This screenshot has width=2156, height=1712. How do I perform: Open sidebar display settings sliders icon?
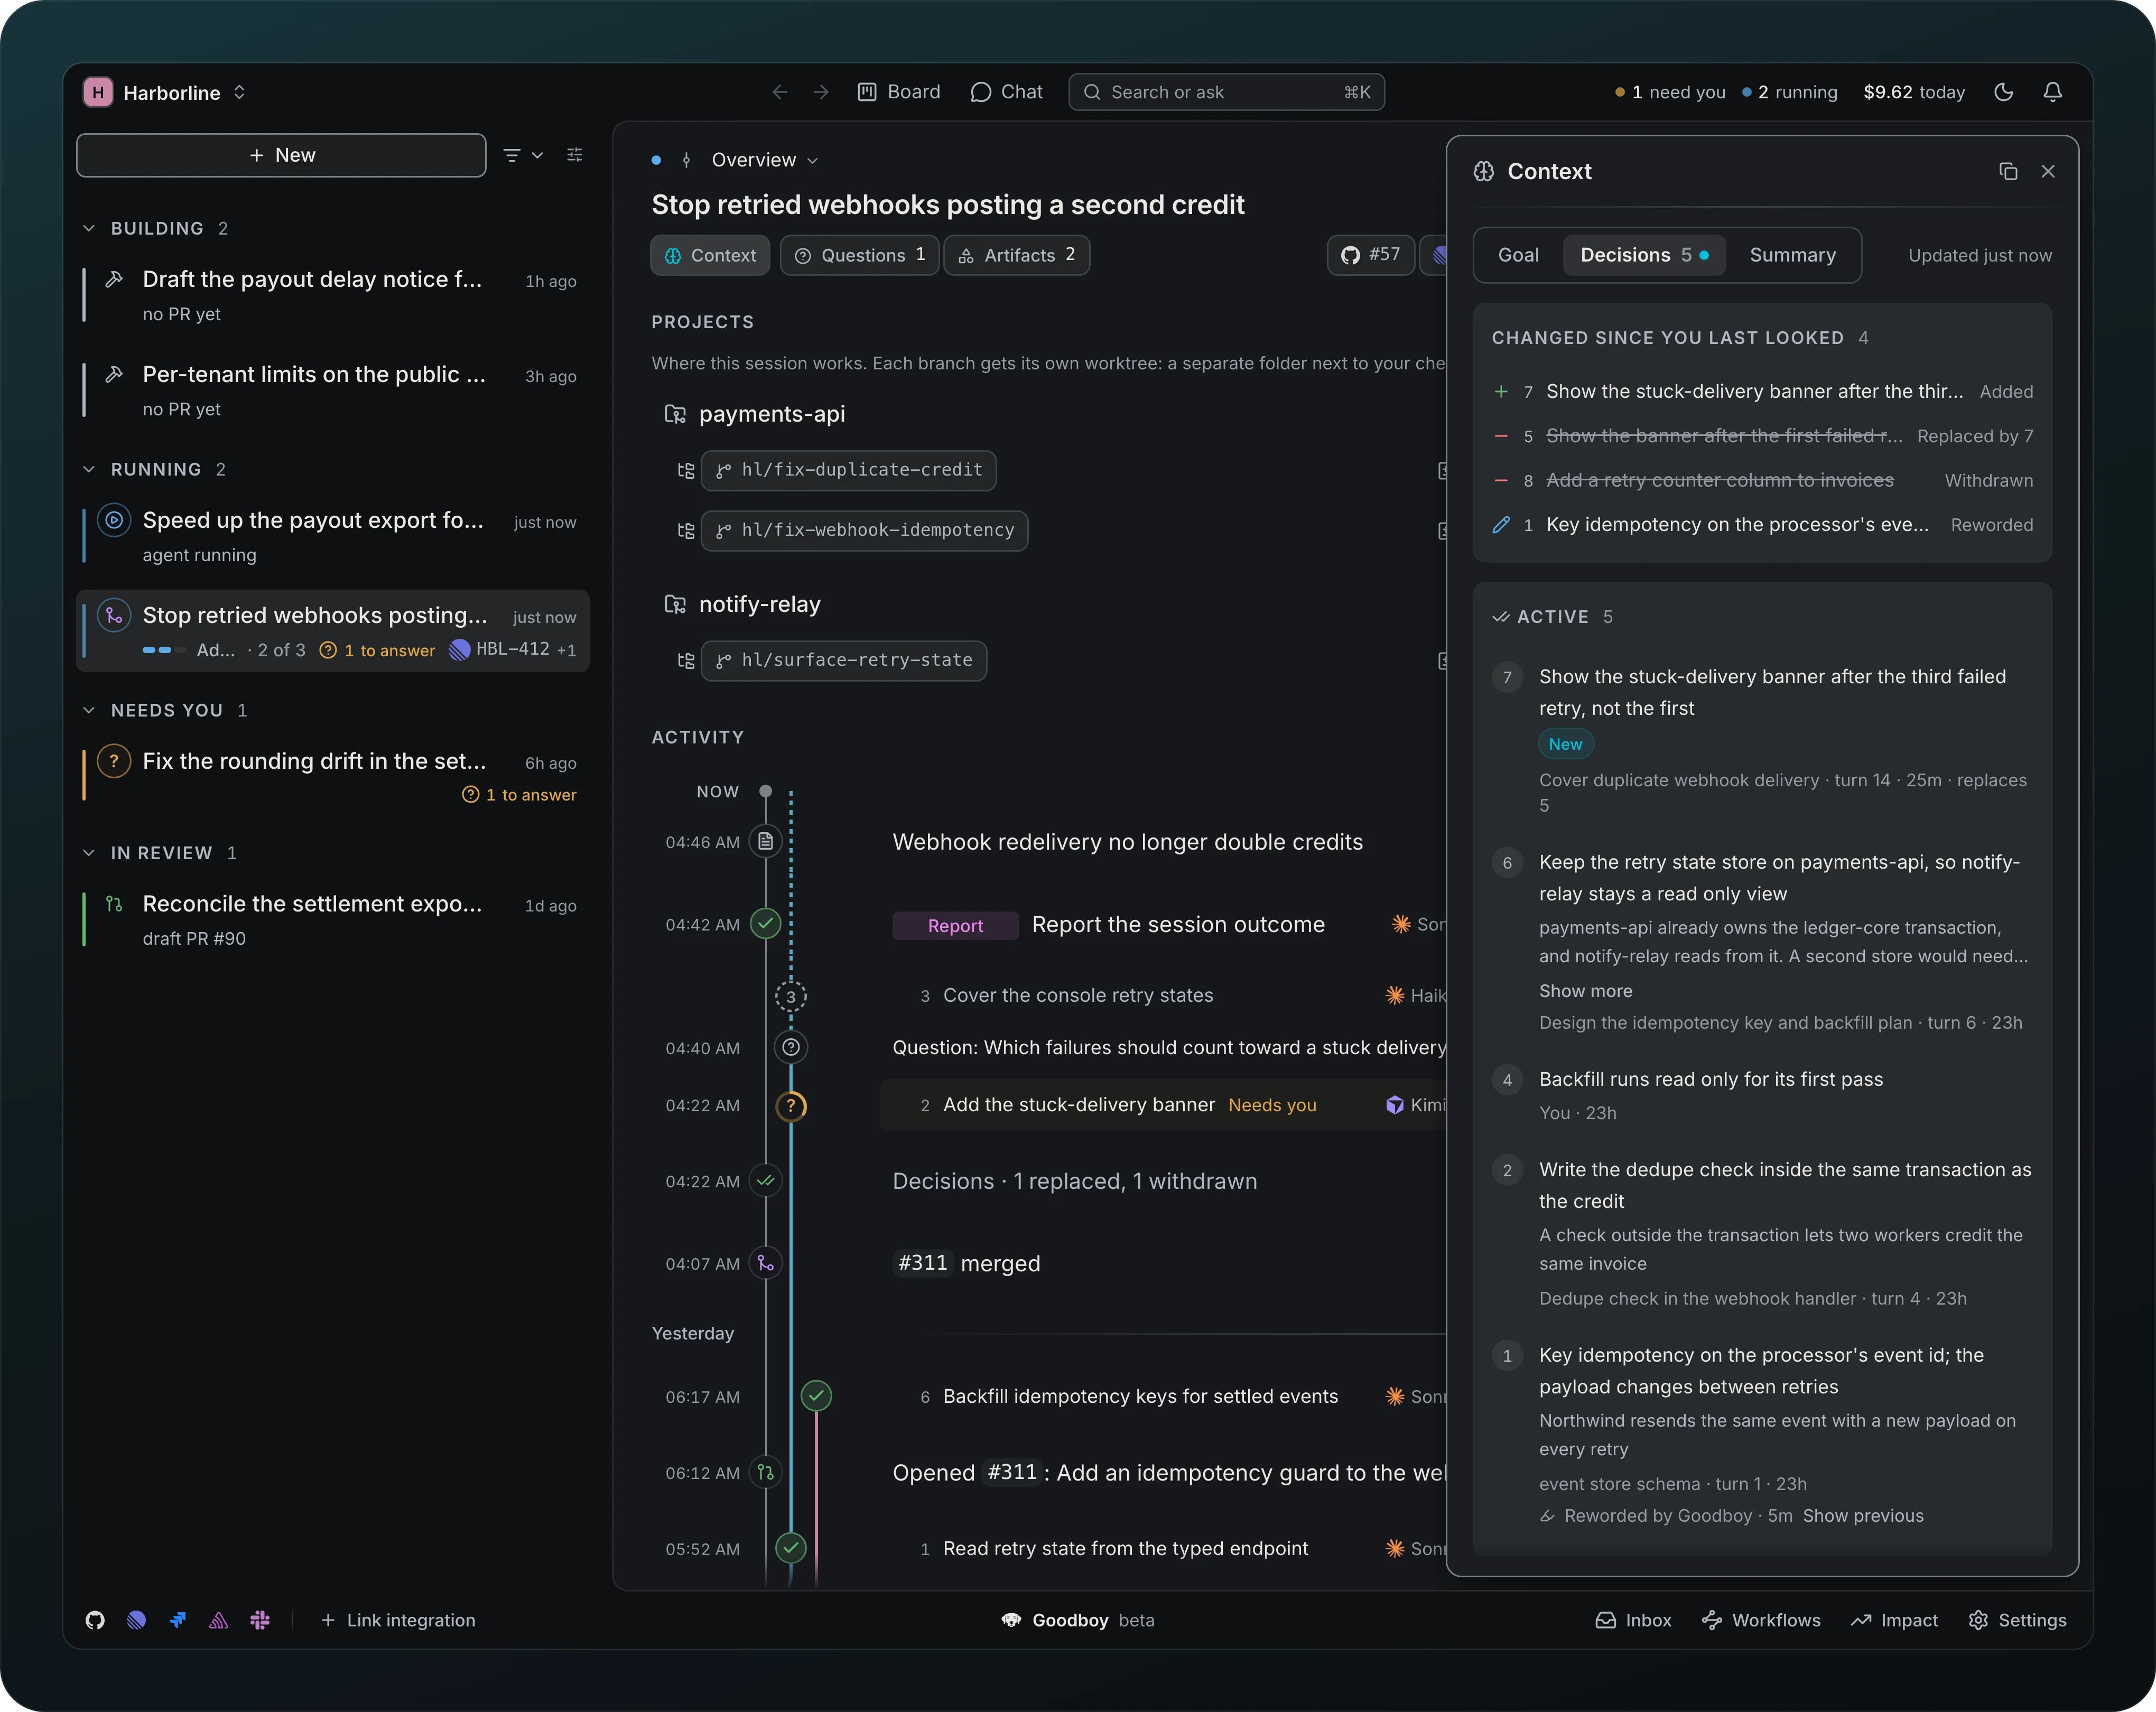pos(574,155)
